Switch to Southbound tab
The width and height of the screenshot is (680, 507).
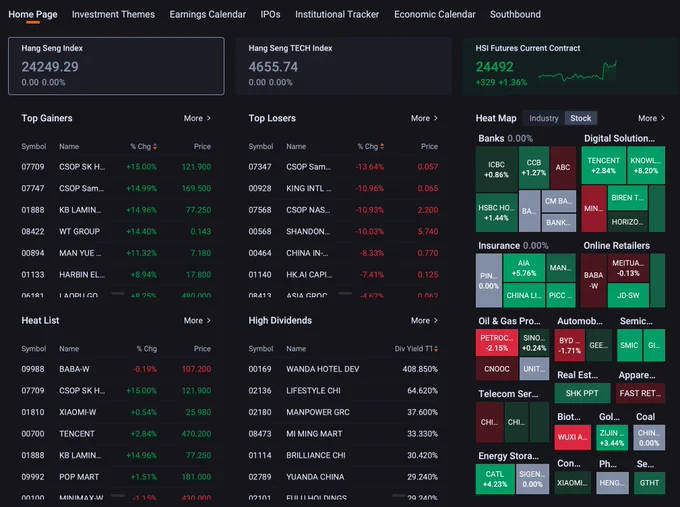[x=515, y=14]
